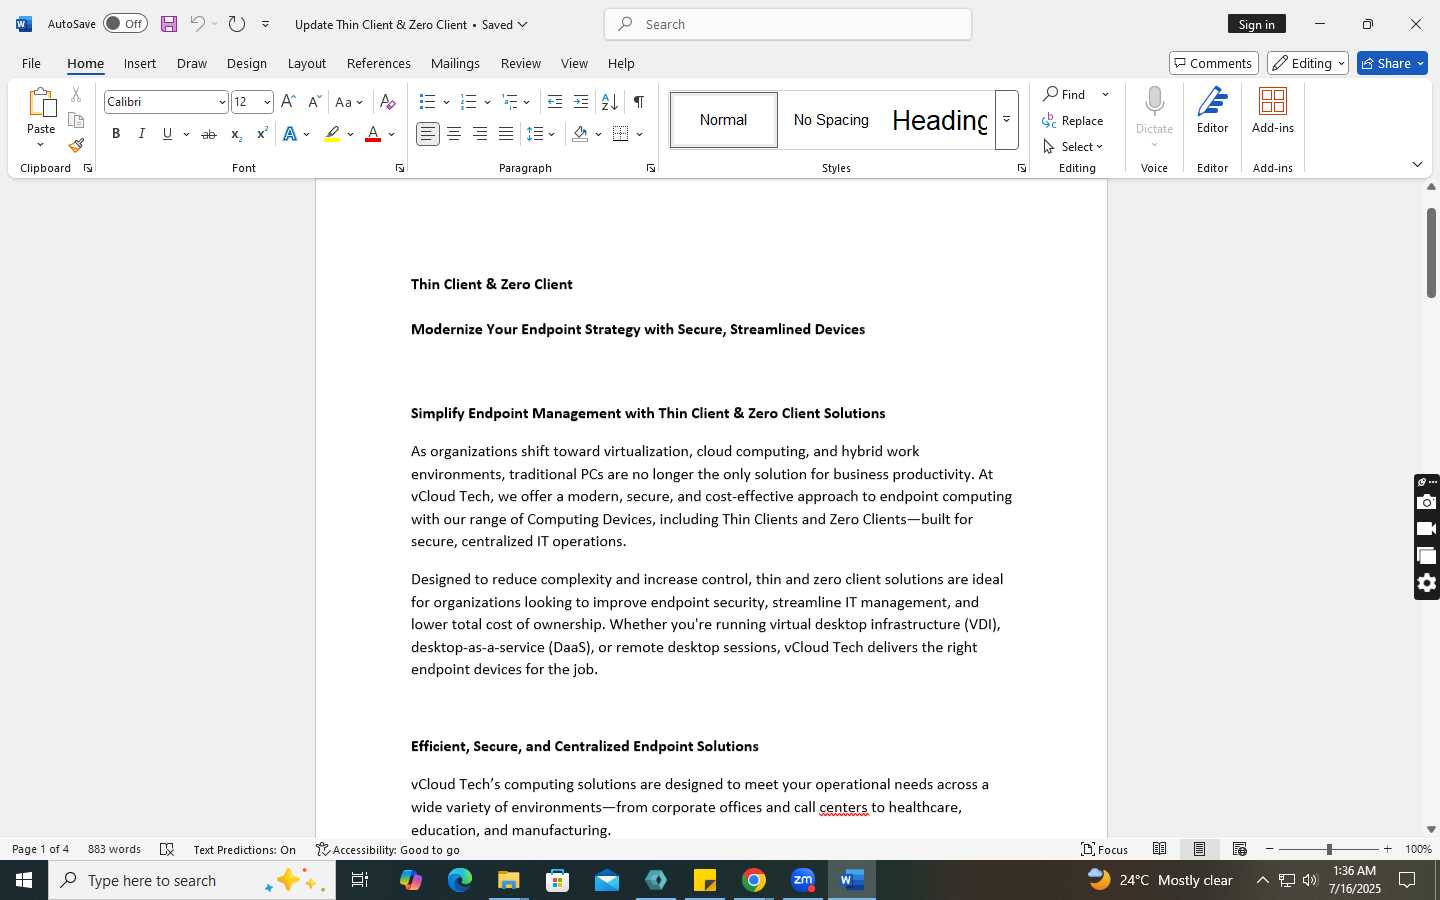Viewport: 1440px width, 900px height.
Task: Click the Share button
Action: pyautogui.click(x=1392, y=63)
